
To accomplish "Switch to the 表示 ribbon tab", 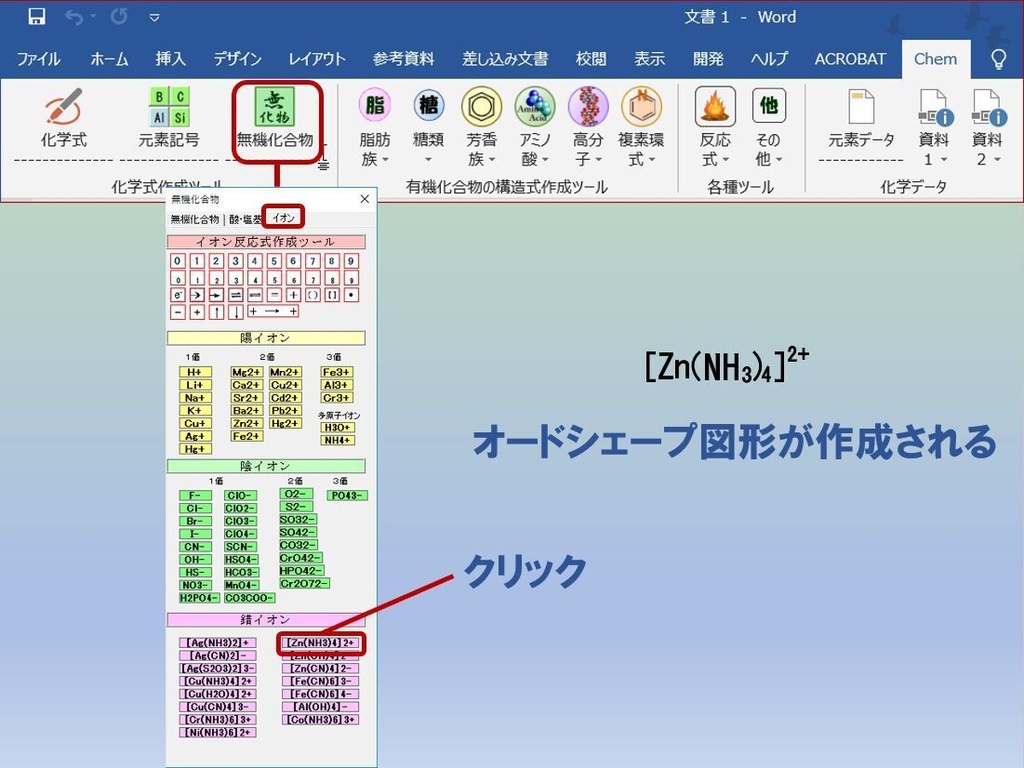I will (650, 59).
